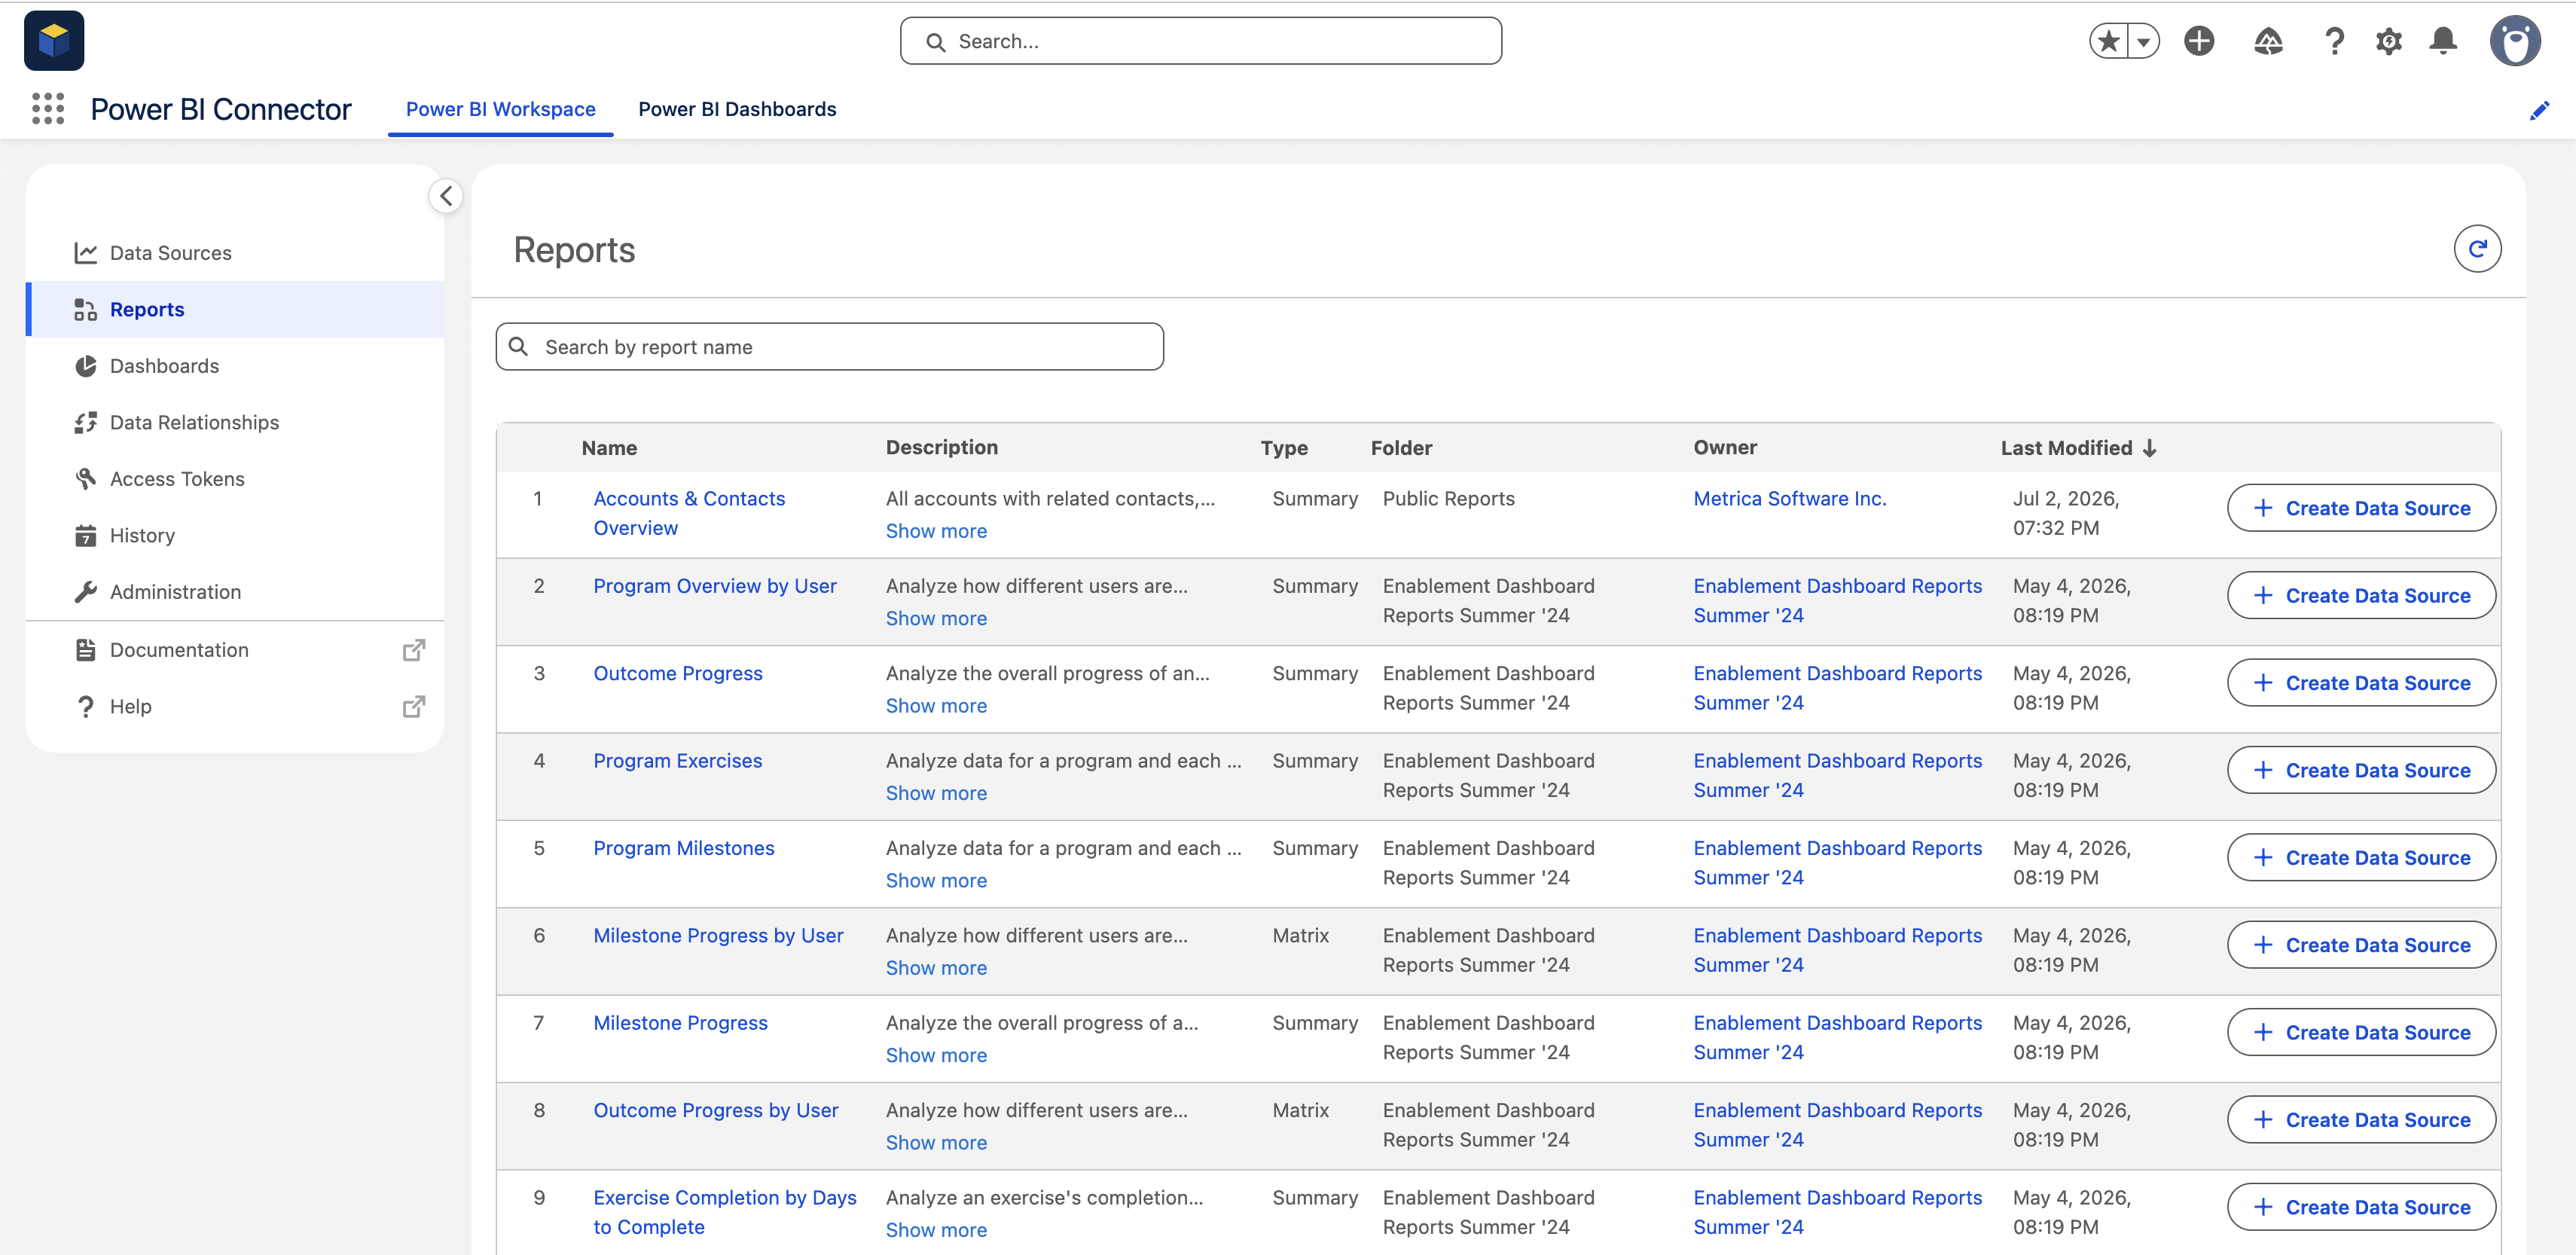Screen dimensions: 2576x1255
Task: Create Data Source for Program Milestones
Action: 2361,857
